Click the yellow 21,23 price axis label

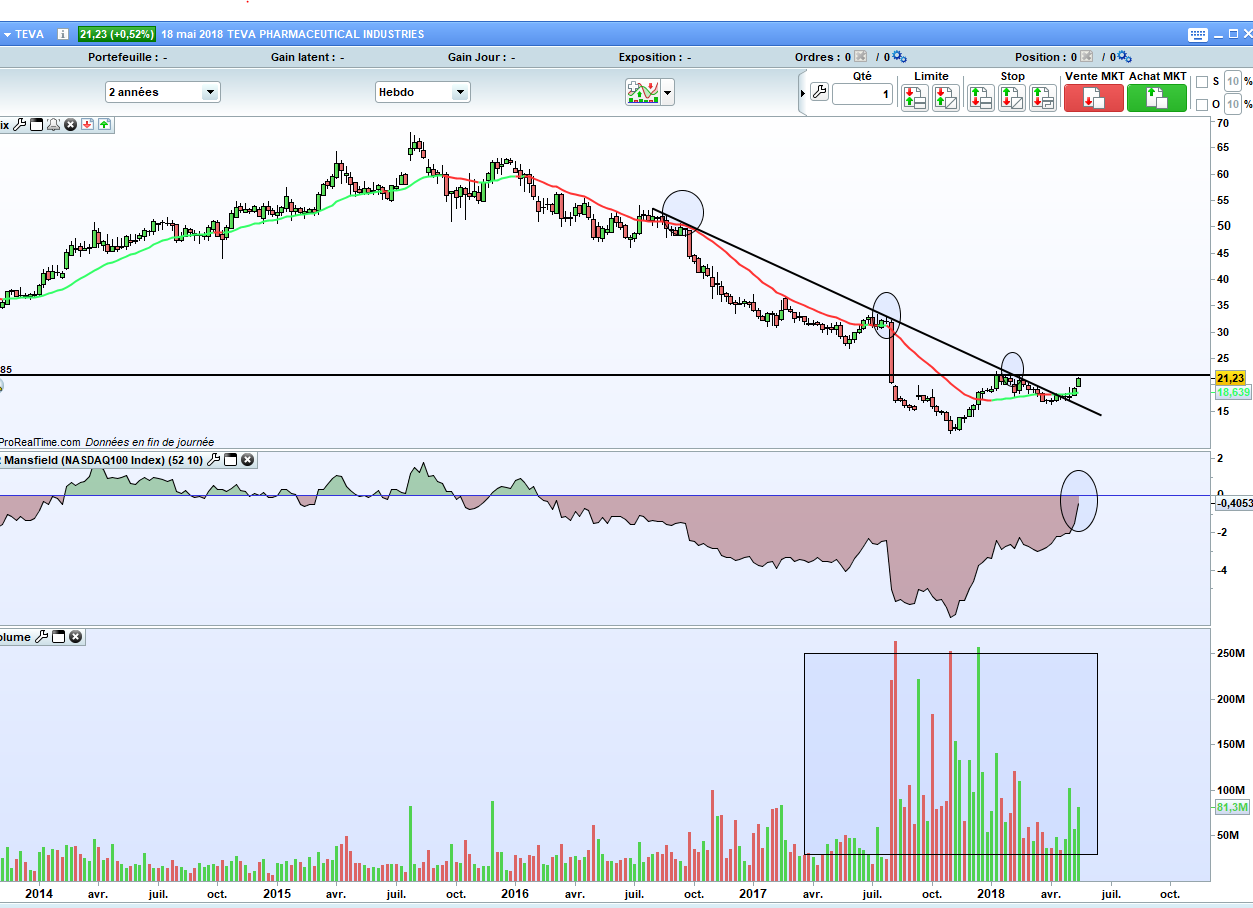1231,378
